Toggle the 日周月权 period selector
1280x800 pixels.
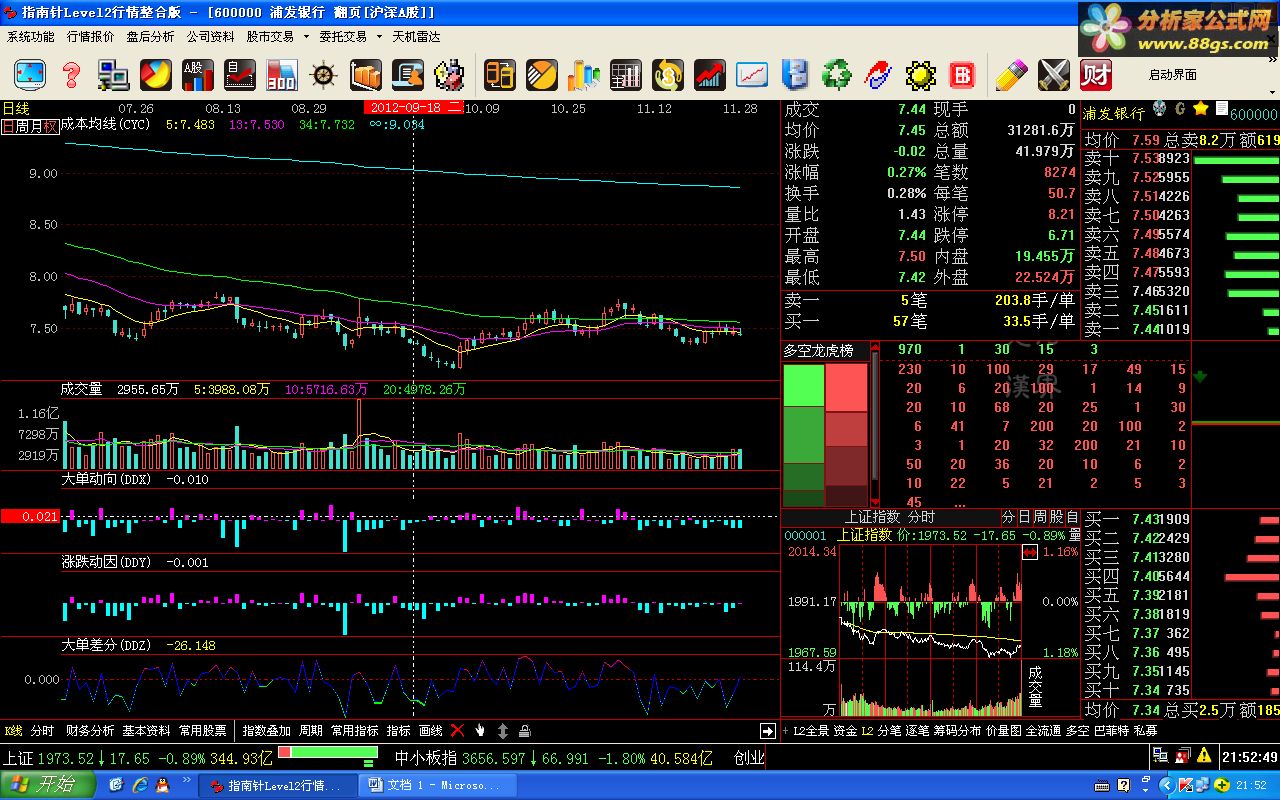click(x=29, y=126)
